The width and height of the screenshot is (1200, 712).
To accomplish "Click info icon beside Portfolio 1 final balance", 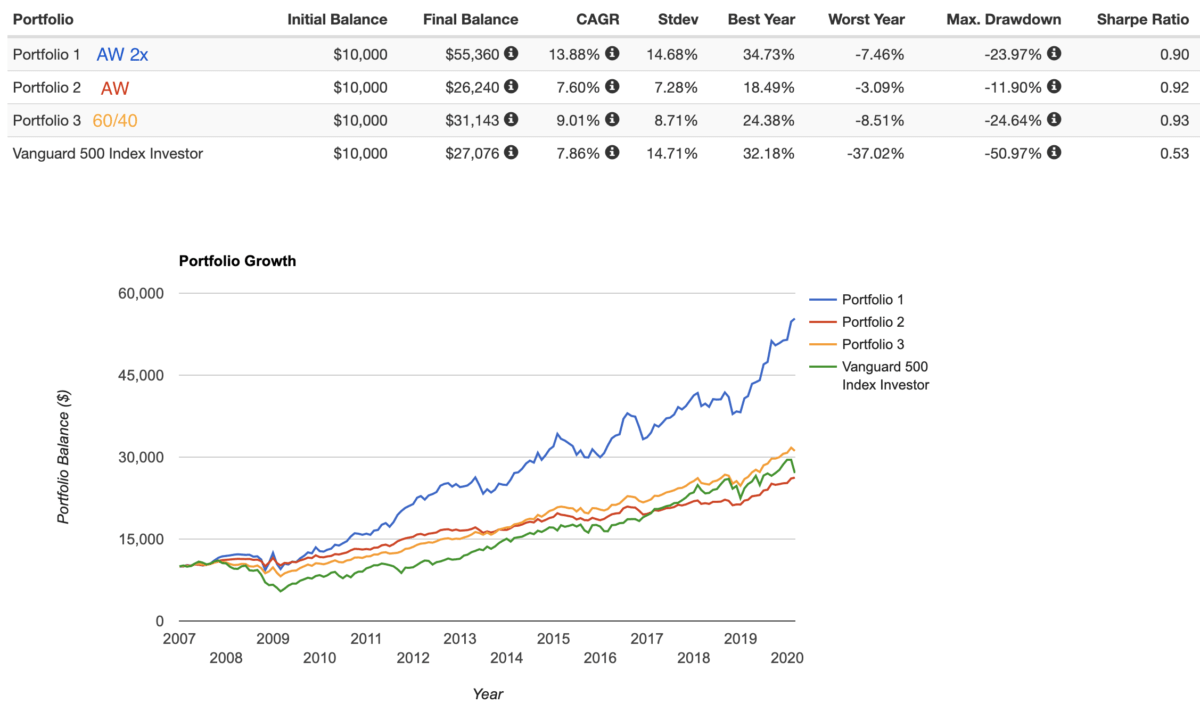I will coord(512,54).
